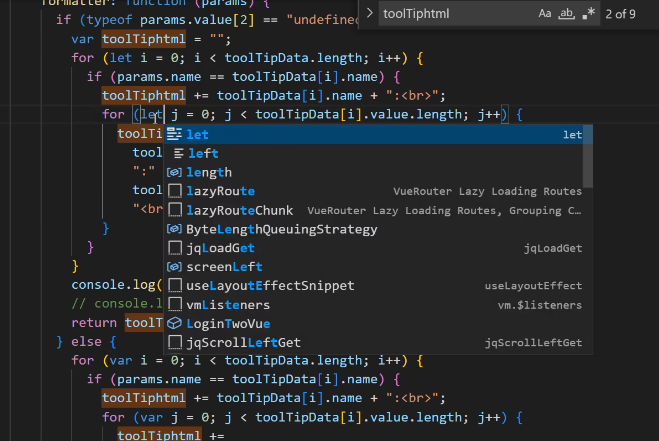Click '"undefined' string in typeof condition

[x=323, y=20]
